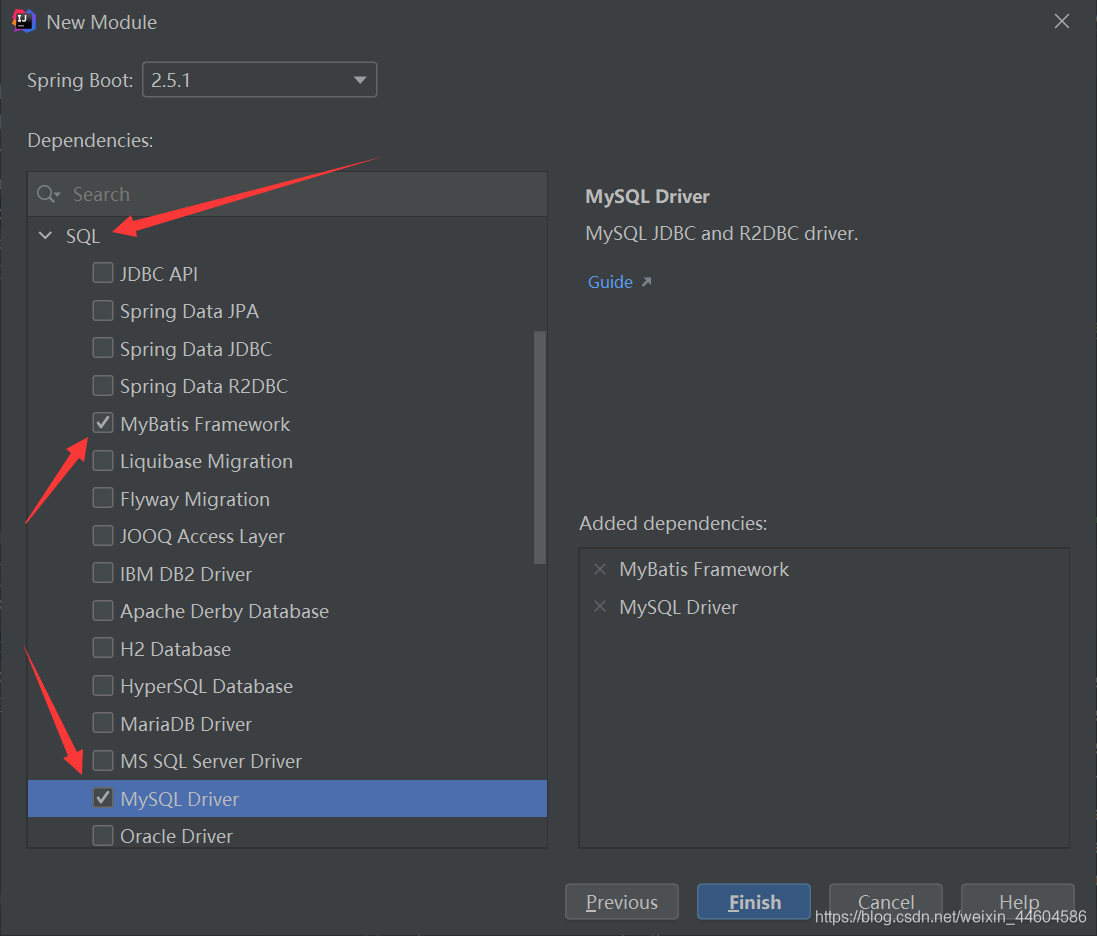Viewport: 1097px width, 936px height.
Task: Click the dependencies Search field
Action: (x=287, y=194)
